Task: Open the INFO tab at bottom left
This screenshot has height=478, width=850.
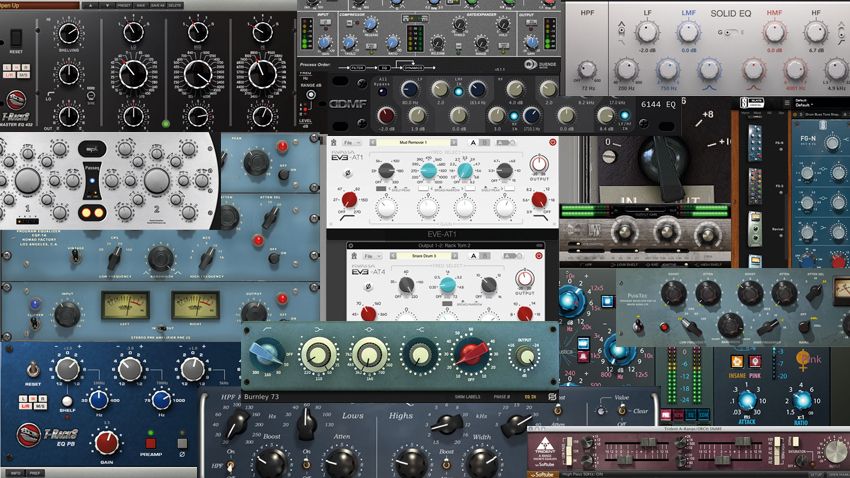Action: pos(16,473)
